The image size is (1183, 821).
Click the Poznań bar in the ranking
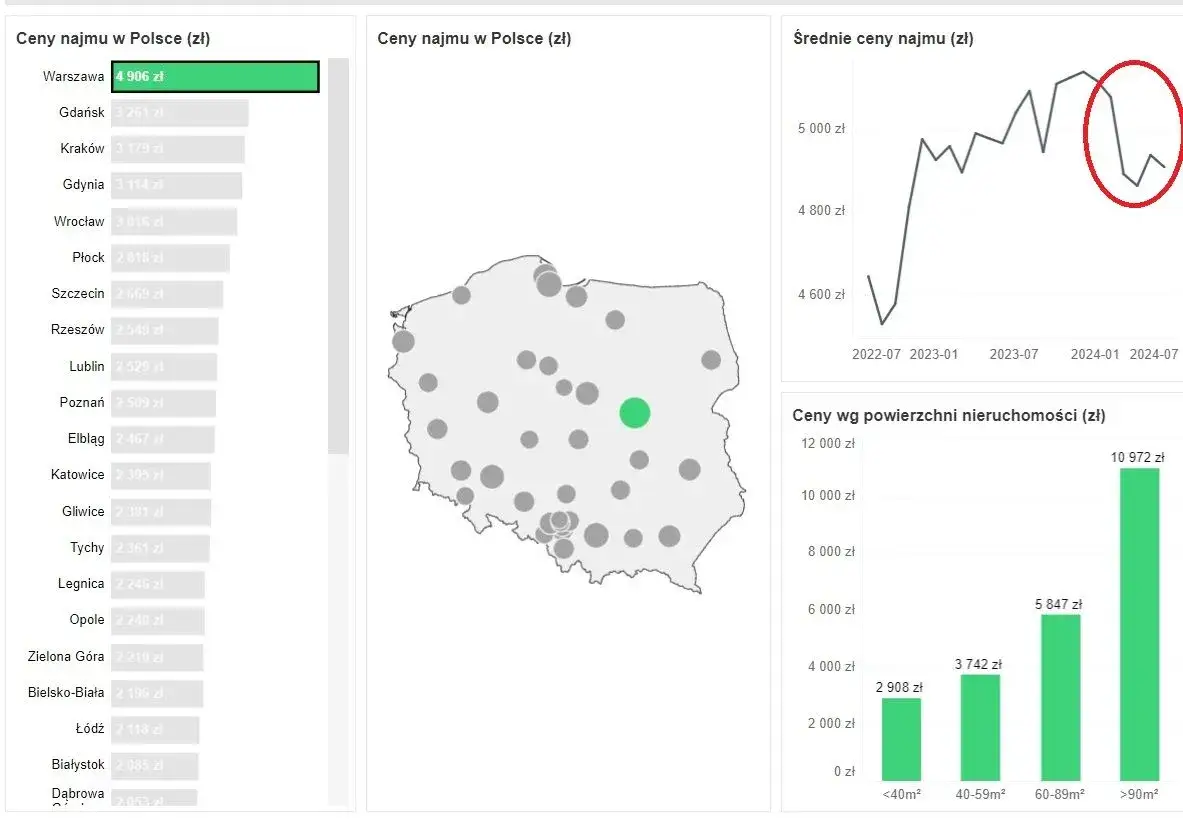pyautogui.click(x=164, y=403)
